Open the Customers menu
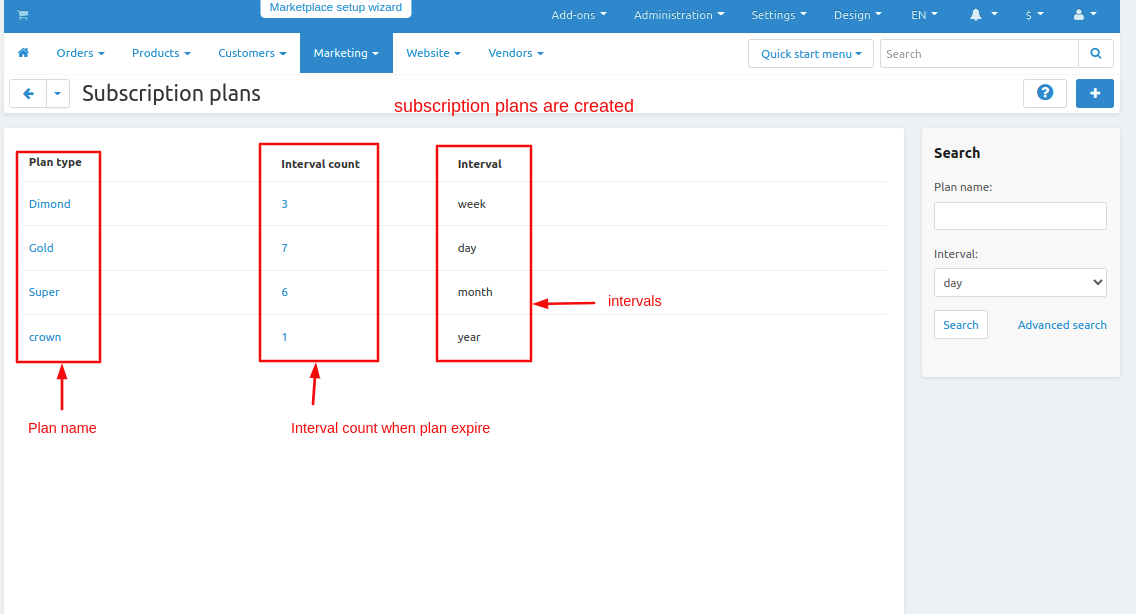Screen dimensions: 1136x614 (x=252, y=53)
